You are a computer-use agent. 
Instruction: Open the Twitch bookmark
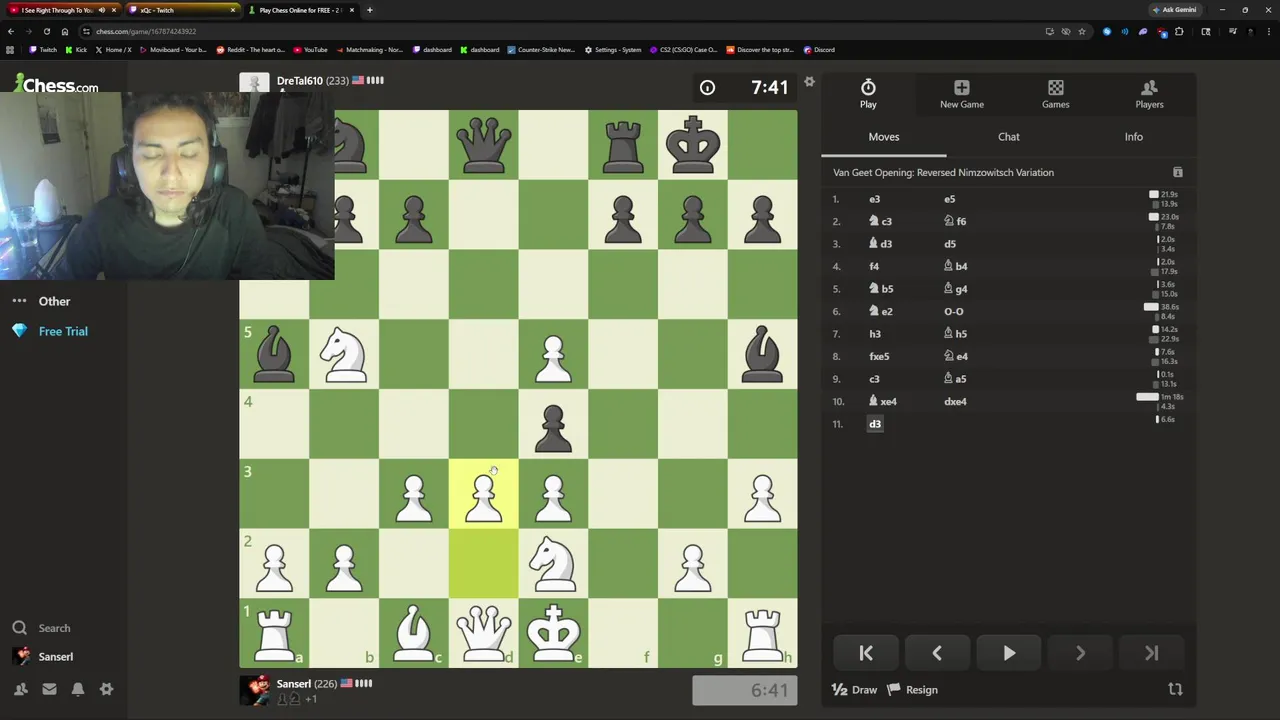coord(43,50)
